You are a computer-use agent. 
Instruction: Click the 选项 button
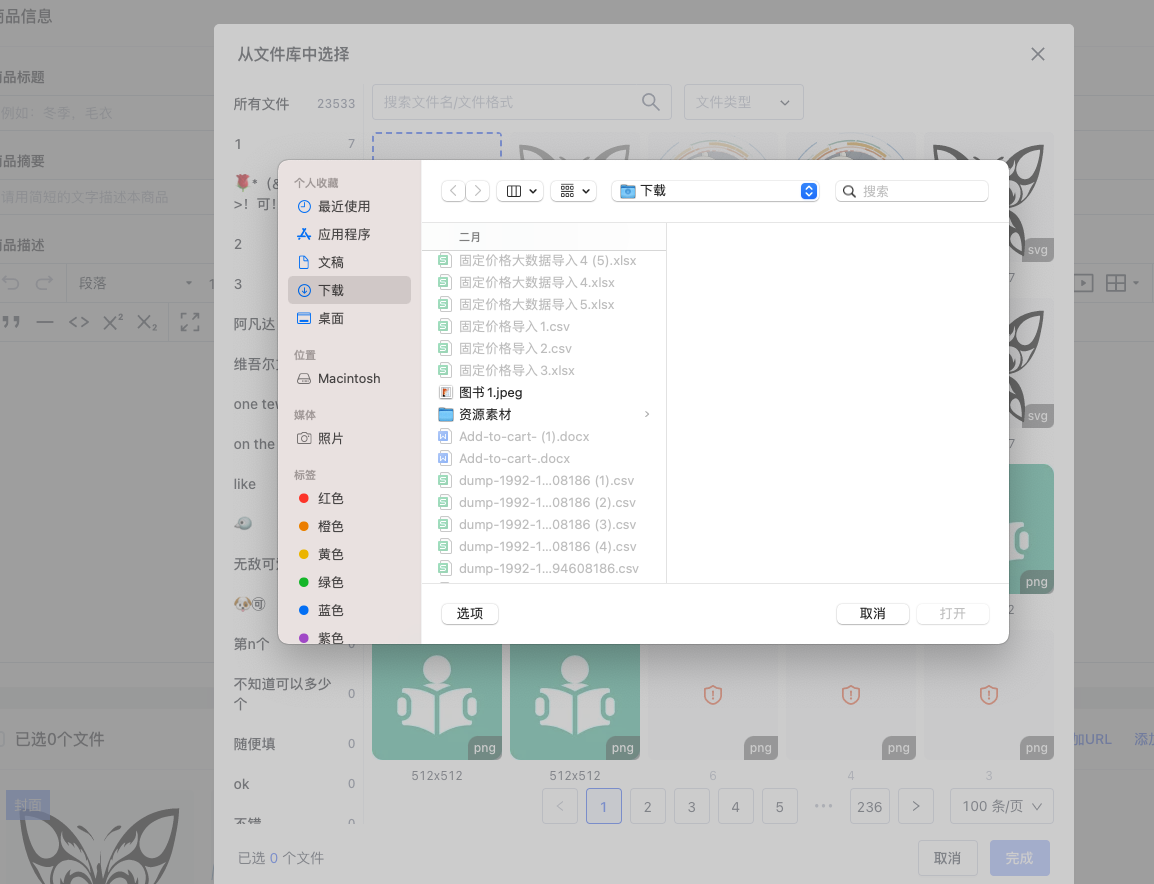click(470, 614)
